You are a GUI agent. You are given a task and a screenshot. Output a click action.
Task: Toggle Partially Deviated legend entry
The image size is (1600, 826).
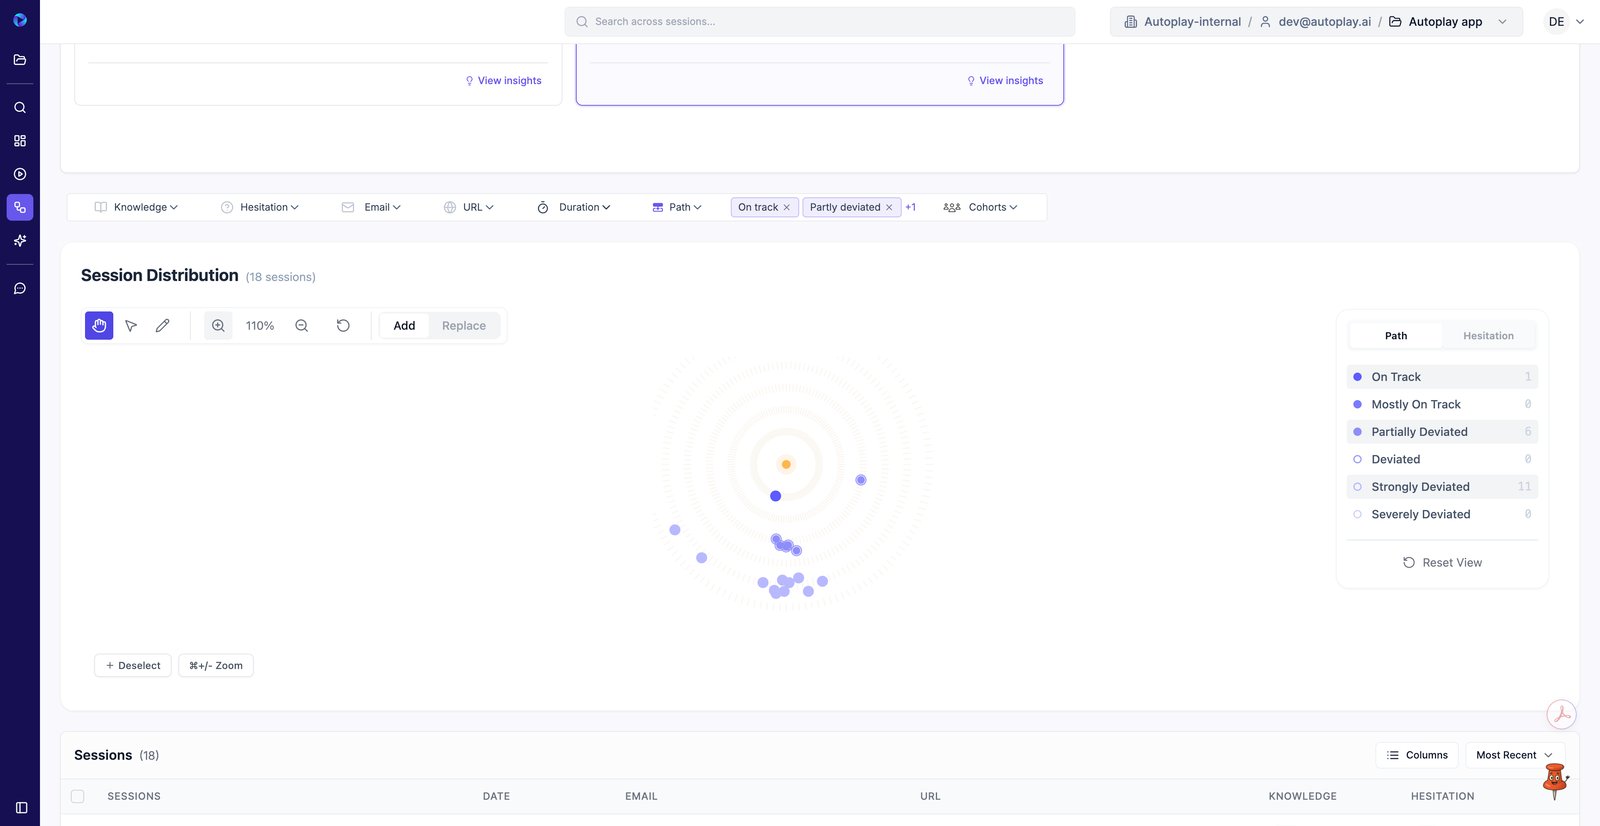pyautogui.click(x=1419, y=432)
